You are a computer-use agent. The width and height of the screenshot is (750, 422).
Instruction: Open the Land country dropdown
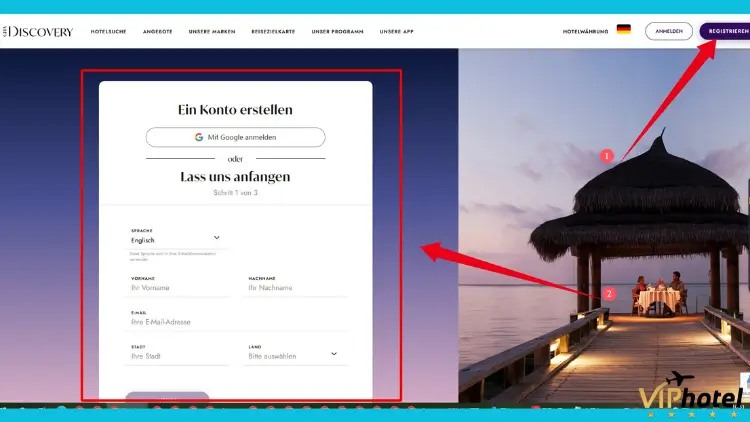333,354
